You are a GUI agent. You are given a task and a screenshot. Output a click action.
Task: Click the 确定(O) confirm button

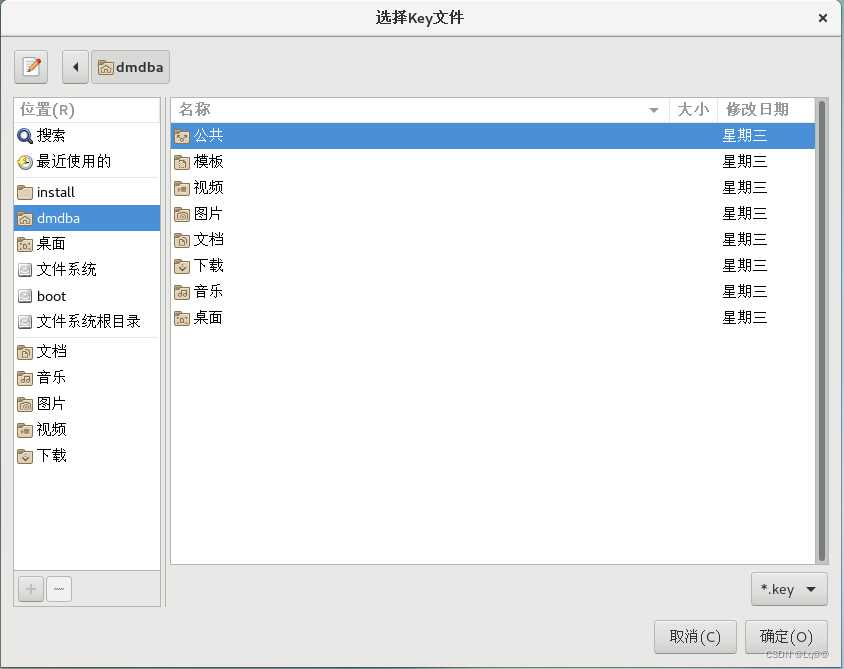point(786,637)
